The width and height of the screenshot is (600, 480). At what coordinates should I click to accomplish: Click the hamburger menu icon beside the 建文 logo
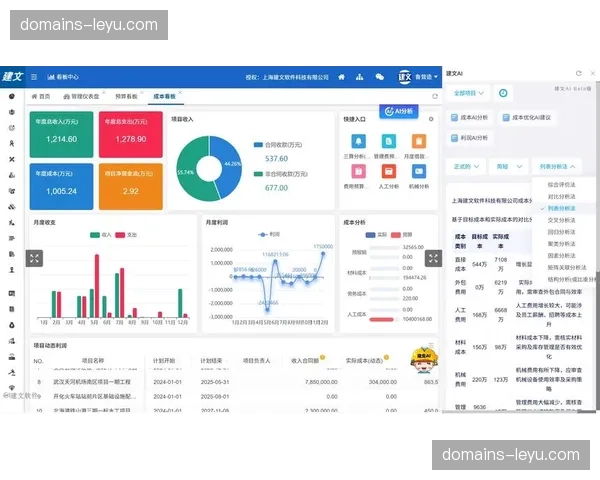point(34,76)
